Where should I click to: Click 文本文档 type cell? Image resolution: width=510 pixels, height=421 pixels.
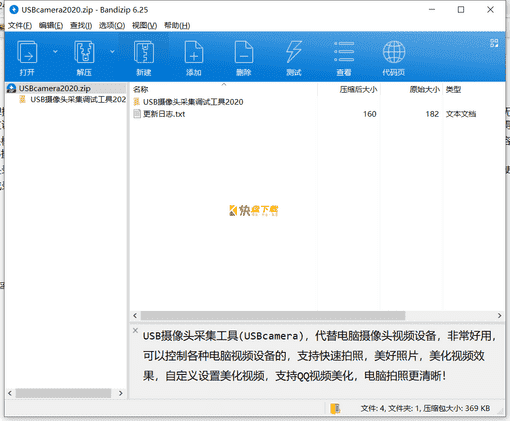pyautogui.click(x=461, y=114)
